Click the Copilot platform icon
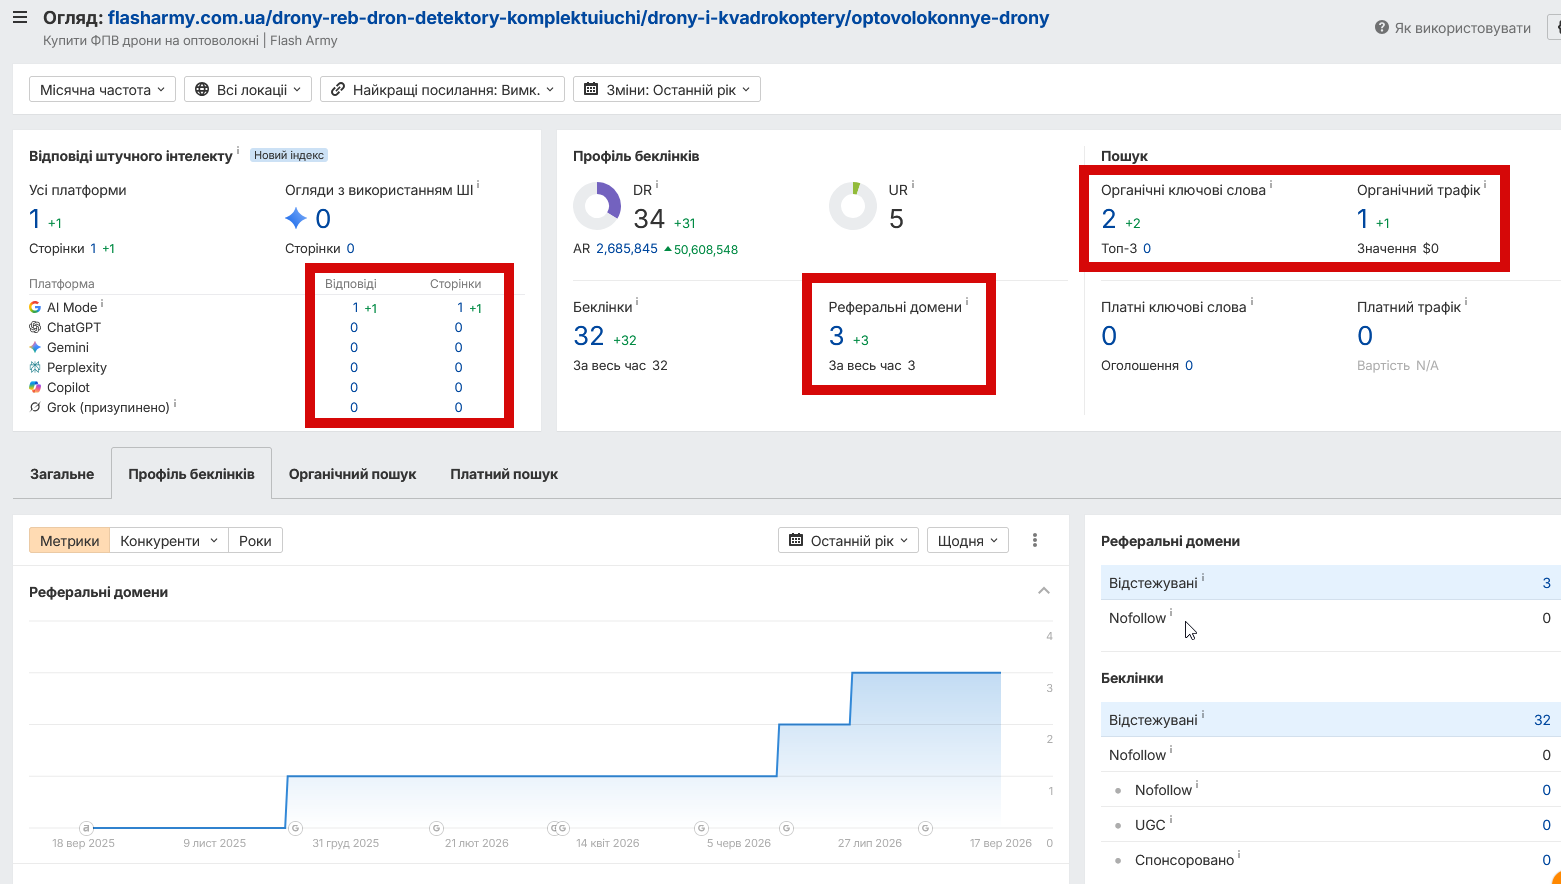The height and width of the screenshot is (884, 1561). 35,387
